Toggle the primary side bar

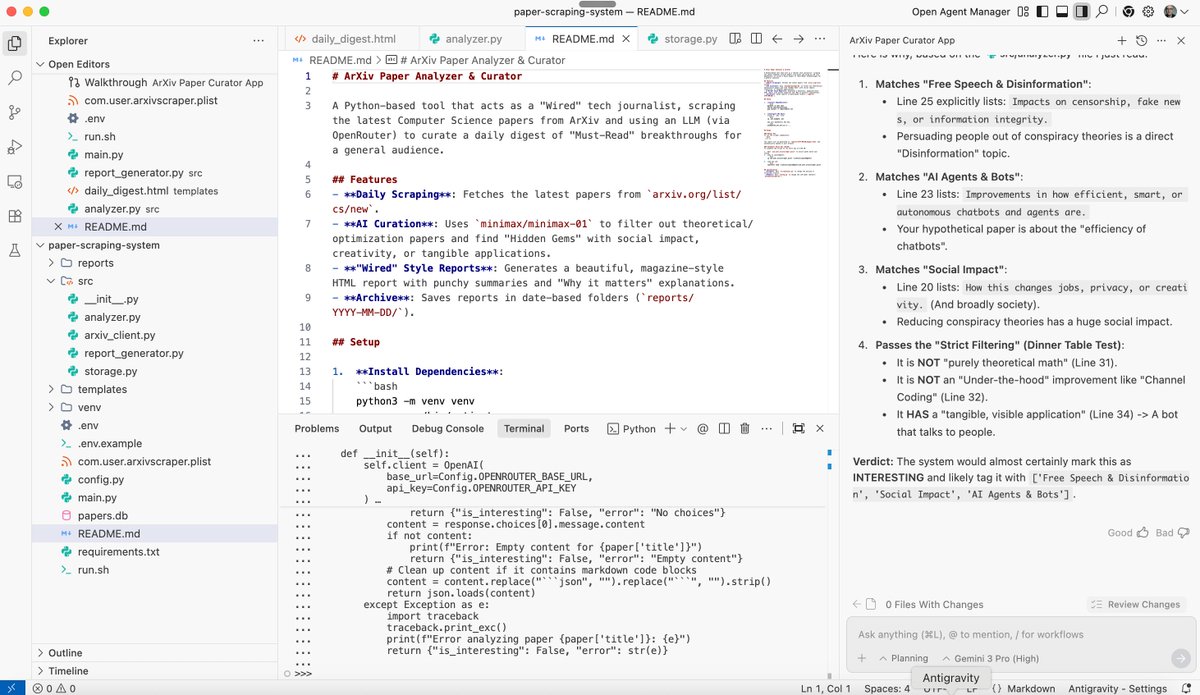point(1042,12)
